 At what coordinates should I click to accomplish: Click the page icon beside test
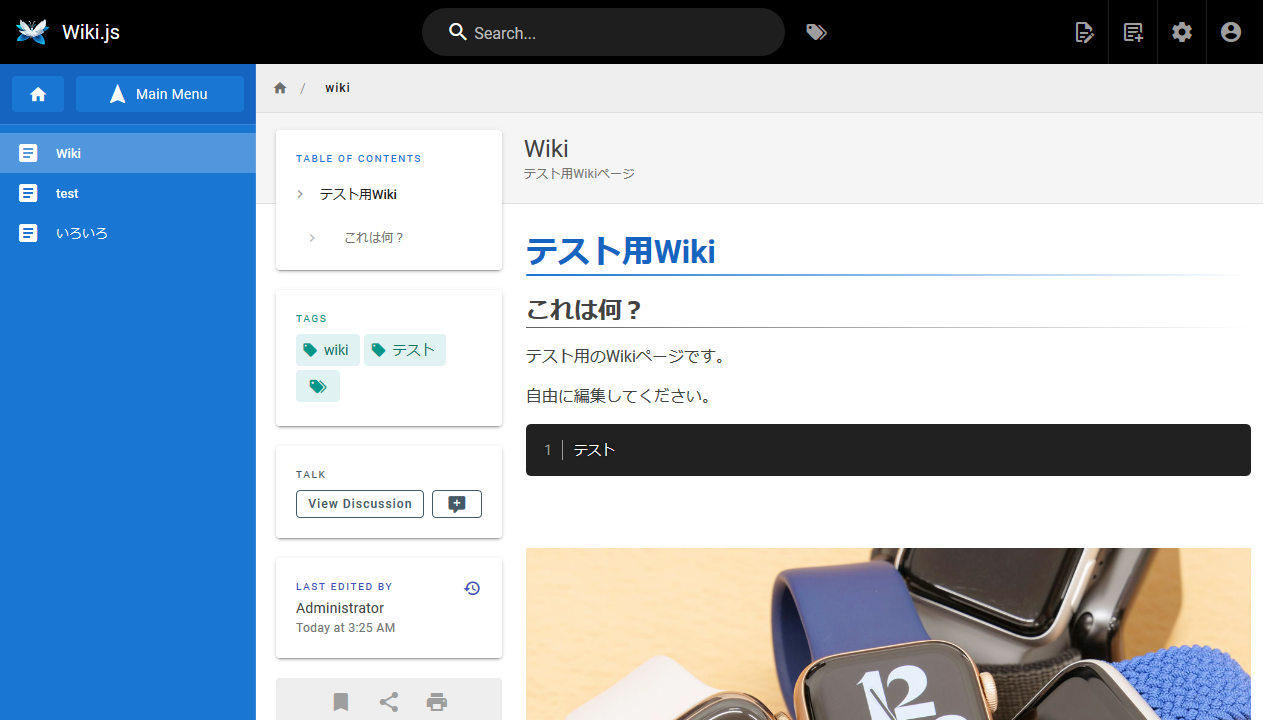click(x=29, y=193)
